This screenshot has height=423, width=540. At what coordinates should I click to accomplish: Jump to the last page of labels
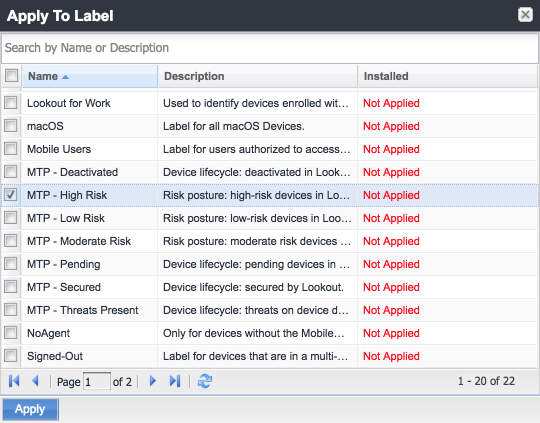click(x=175, y=381)
